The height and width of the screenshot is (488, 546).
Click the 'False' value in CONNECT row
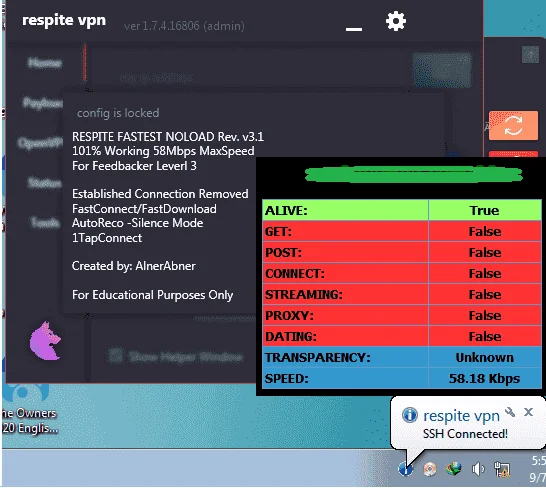point(485,273)
